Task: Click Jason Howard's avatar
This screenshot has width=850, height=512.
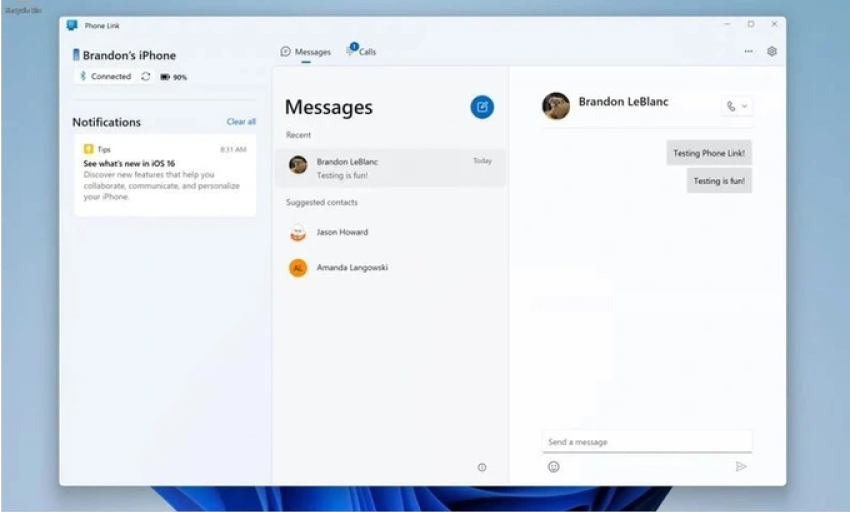Action: coord(298,233)
